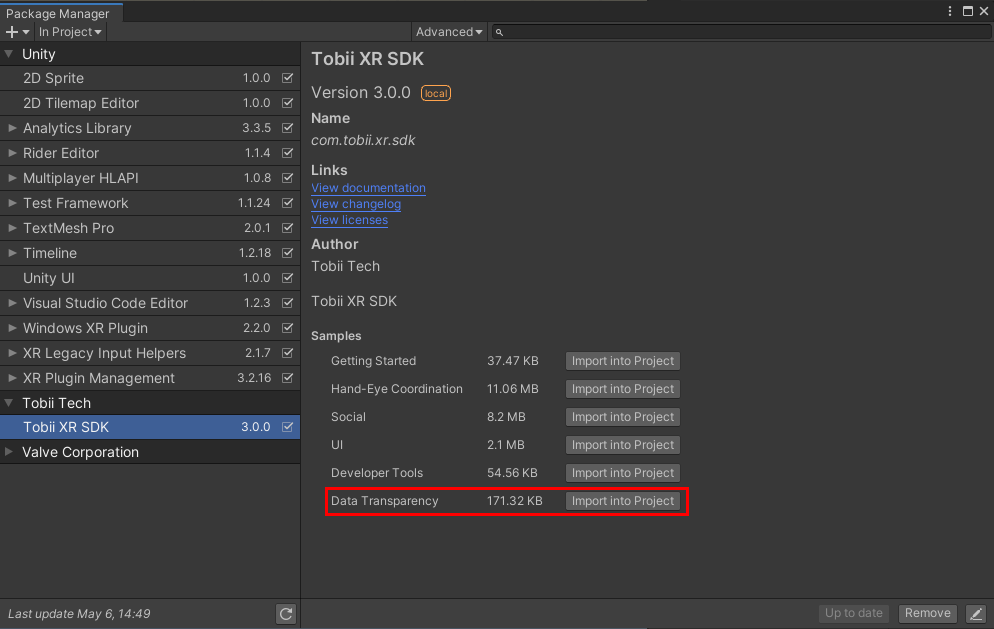Maximize the Package Manager window
This screenshot has width=994, height=629.
click(x=967, y=11)
